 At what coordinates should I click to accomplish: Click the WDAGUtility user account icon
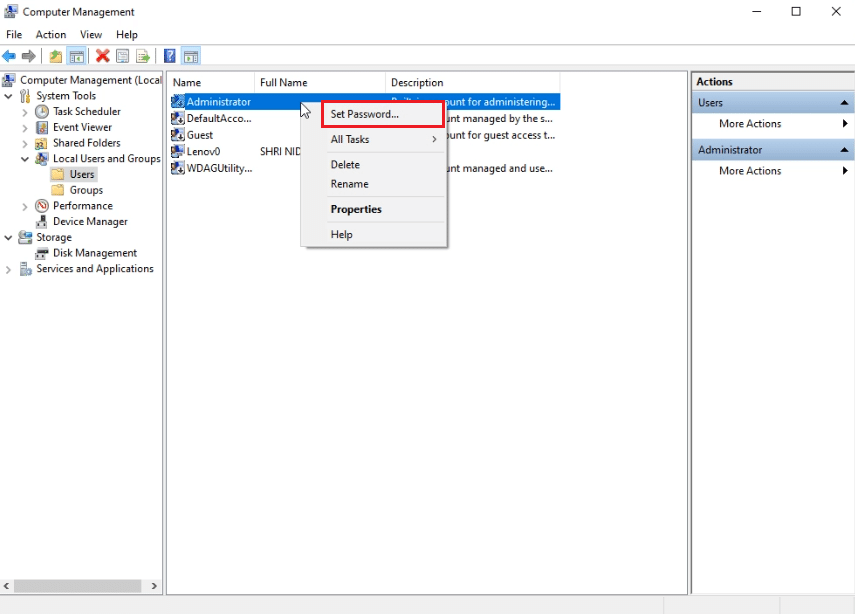tap(177, 168)
